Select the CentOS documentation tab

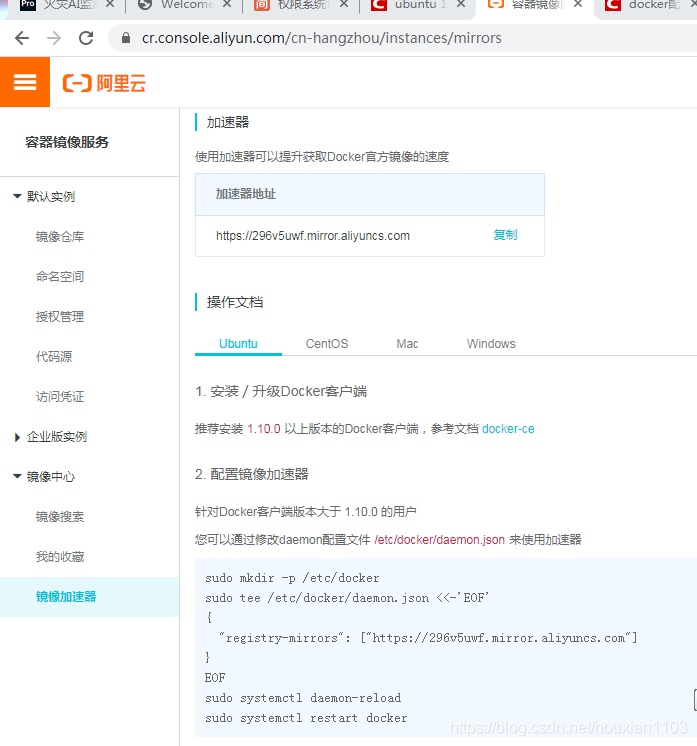pos(327,344)
